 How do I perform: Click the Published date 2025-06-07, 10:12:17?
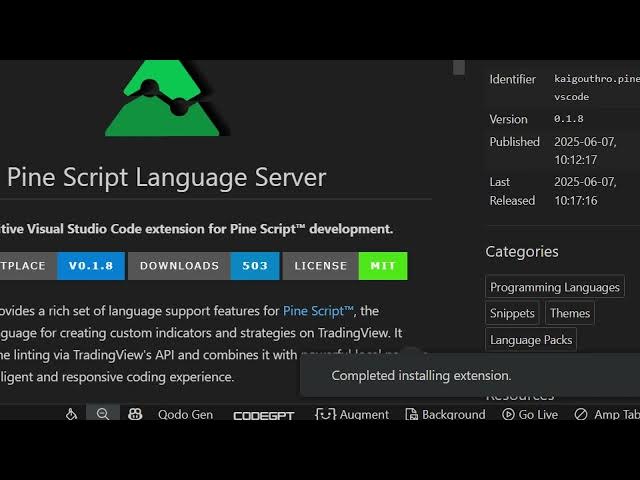point(585,151)
